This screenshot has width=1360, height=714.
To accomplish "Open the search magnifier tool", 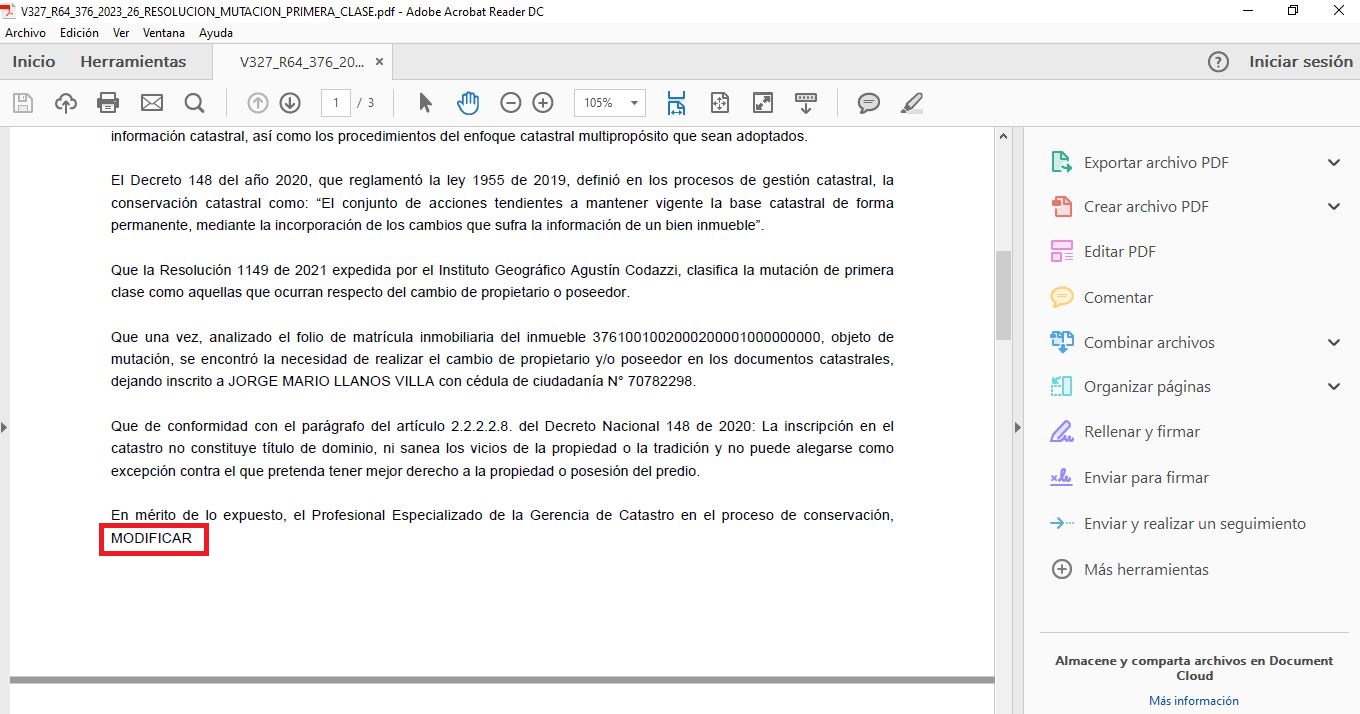I will (194, 103).
